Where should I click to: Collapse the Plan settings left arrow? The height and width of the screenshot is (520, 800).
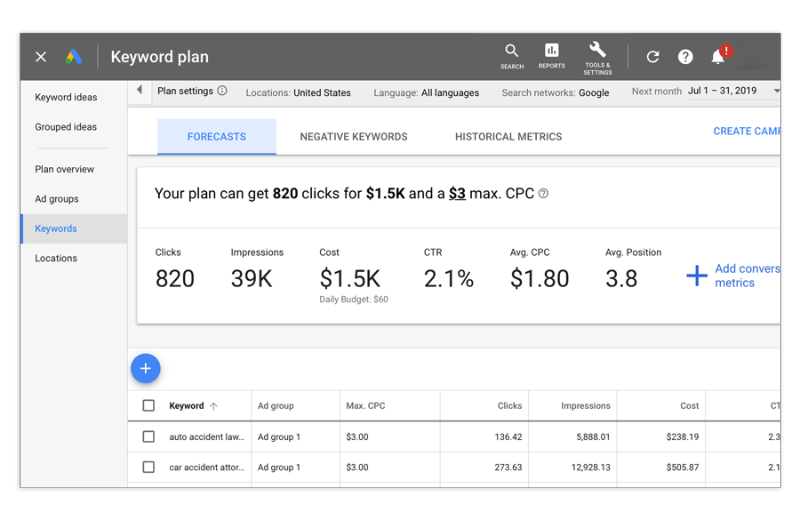(139, 90)
